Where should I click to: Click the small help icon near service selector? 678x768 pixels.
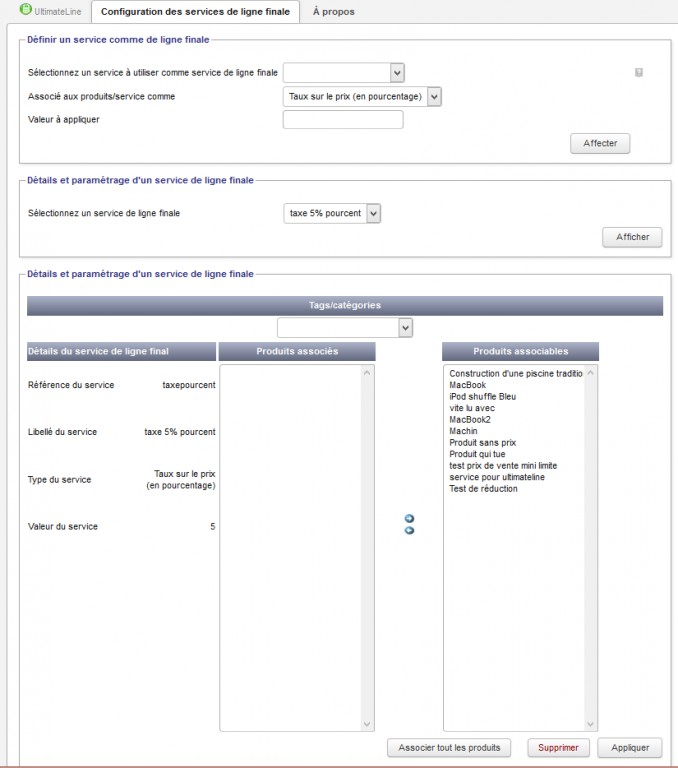tap(639, 72)
